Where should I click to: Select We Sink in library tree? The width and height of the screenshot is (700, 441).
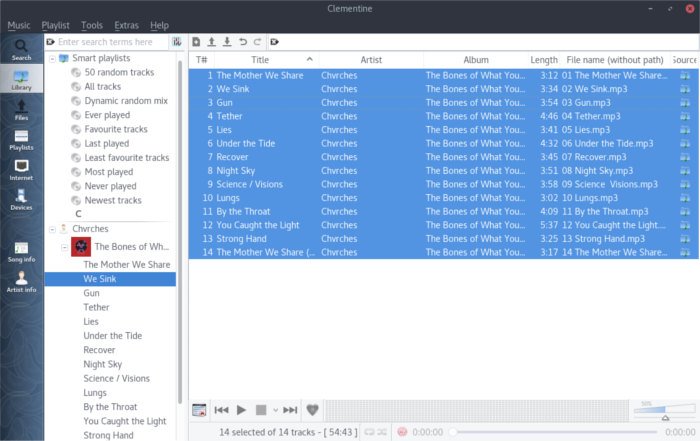[x=110, y=279]
